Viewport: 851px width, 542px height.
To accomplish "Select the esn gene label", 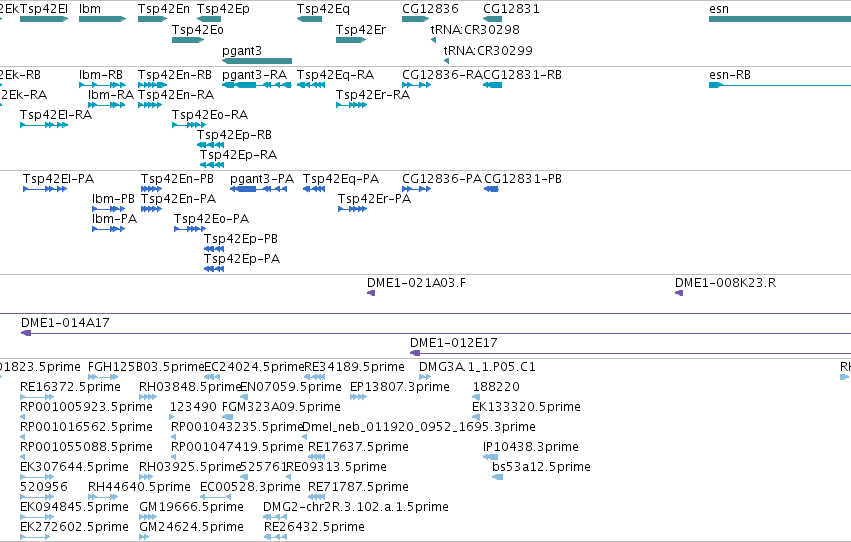I will (719, 9).
